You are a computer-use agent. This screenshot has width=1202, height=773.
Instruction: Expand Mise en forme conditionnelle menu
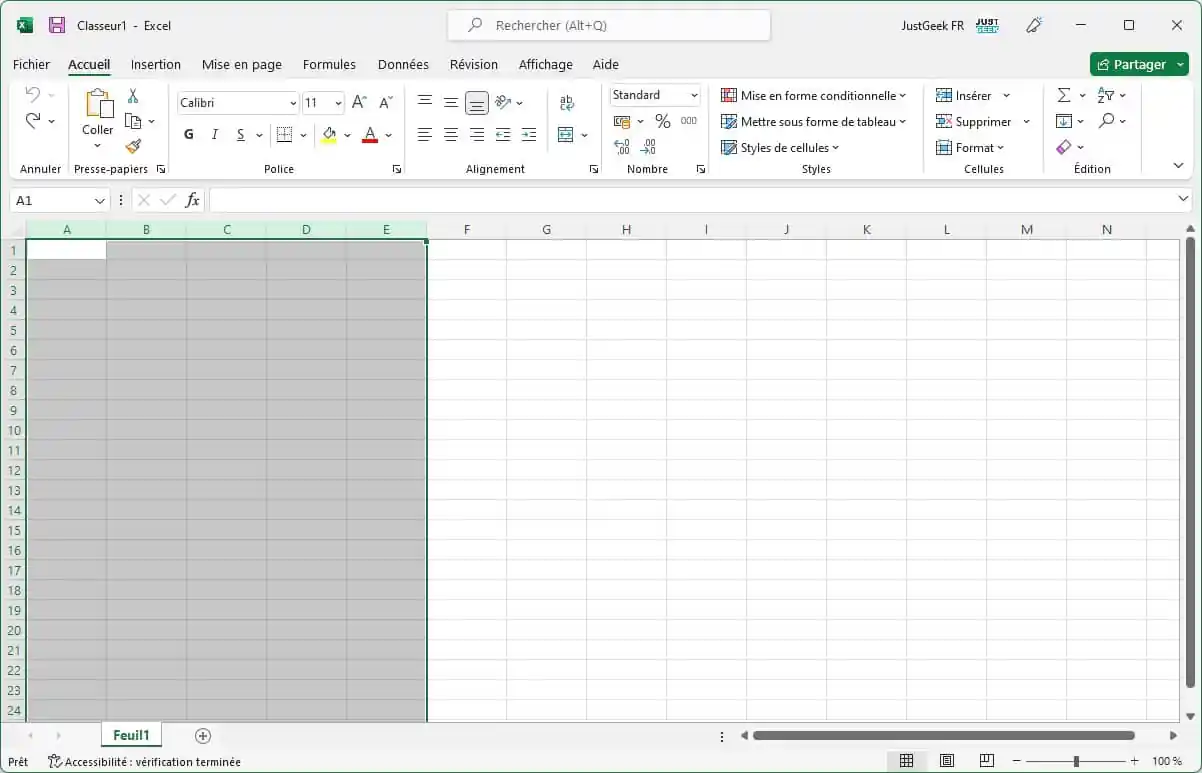tap(813, 95)
